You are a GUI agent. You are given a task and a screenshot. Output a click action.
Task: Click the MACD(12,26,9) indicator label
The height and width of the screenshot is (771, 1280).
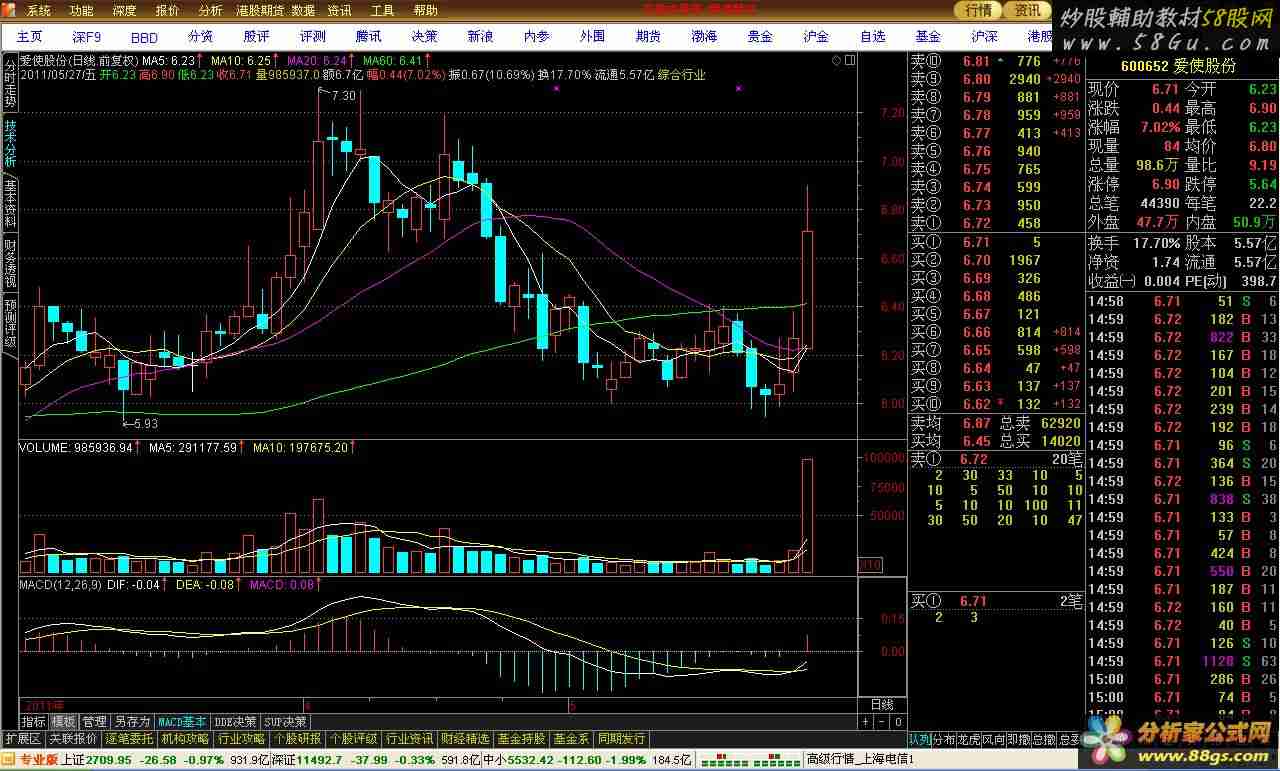click(x=61, y=584)
